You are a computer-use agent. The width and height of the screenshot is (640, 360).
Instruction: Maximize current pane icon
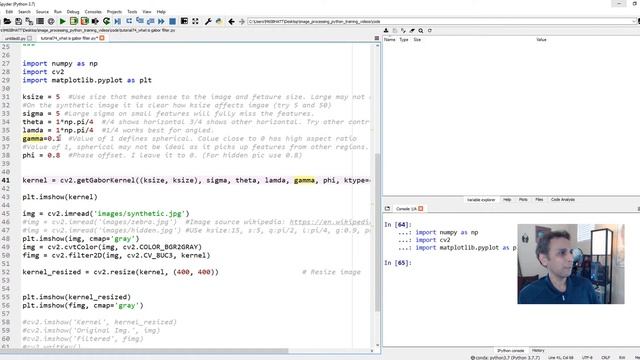(x=184, y=21)
